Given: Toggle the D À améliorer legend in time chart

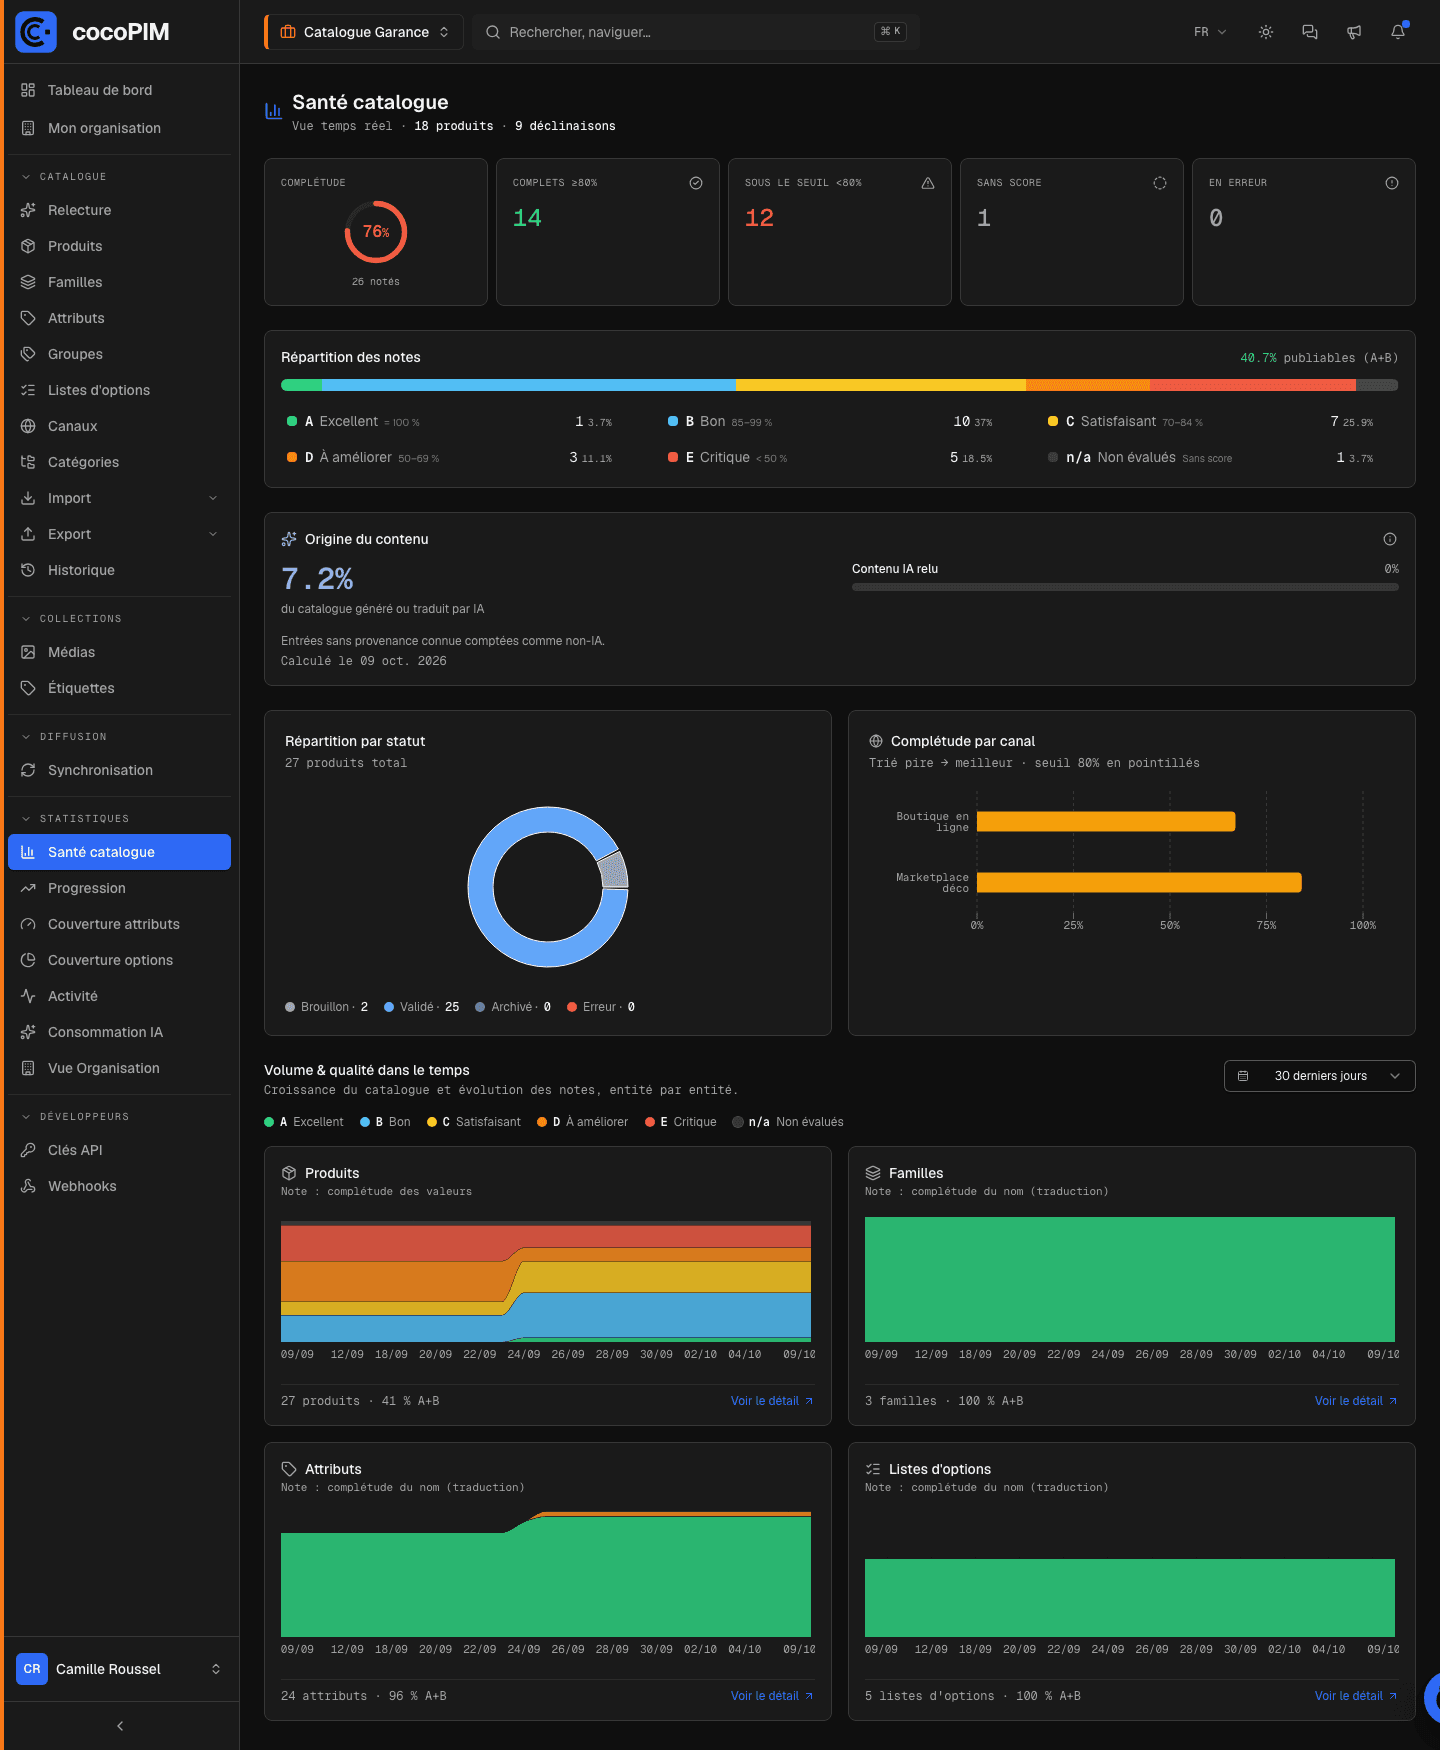Looking at the screenshot, I should [x=583, y=1122].
